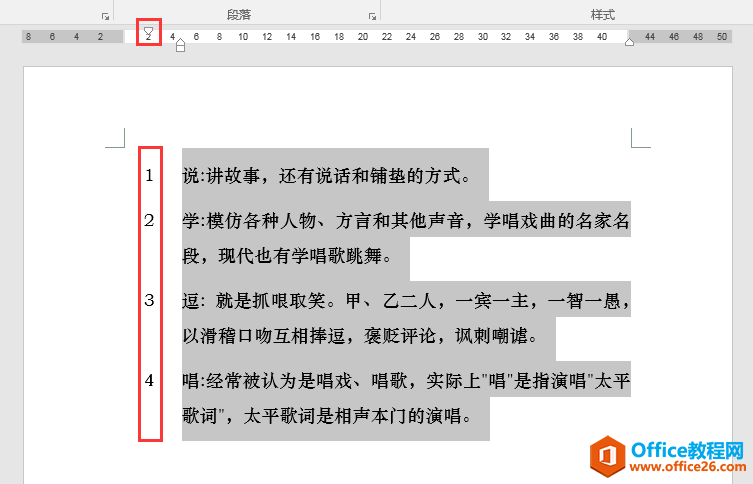This screenshot has height=484, width=753.
Task: Click the 样式 group label
Action: pos(603,15)
